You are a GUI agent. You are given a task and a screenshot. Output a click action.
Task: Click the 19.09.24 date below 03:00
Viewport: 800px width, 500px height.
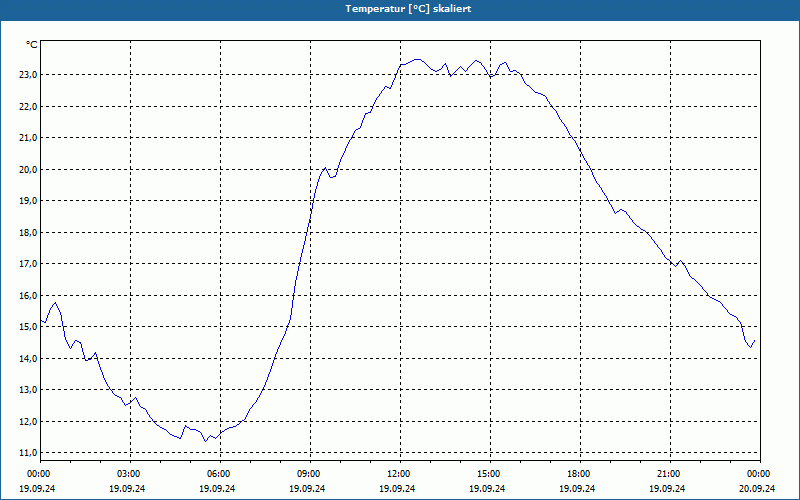tap(127, 488)
